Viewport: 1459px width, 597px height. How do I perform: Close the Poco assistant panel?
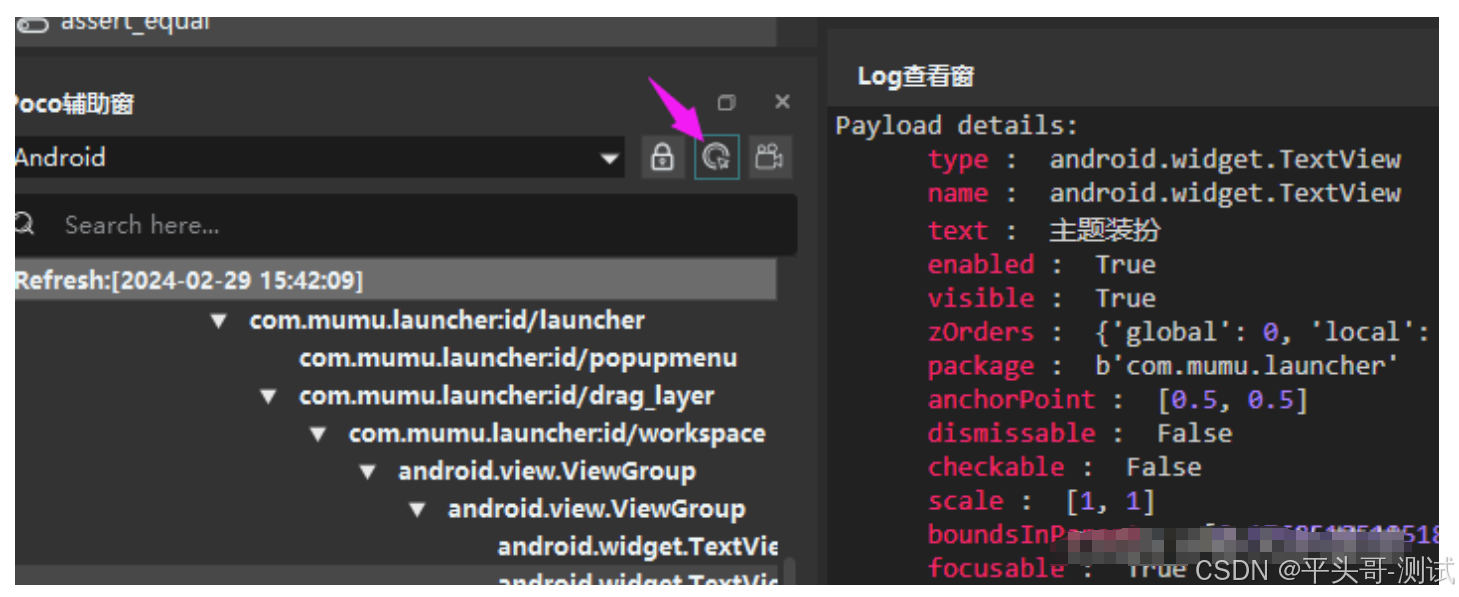coord(783,102)
